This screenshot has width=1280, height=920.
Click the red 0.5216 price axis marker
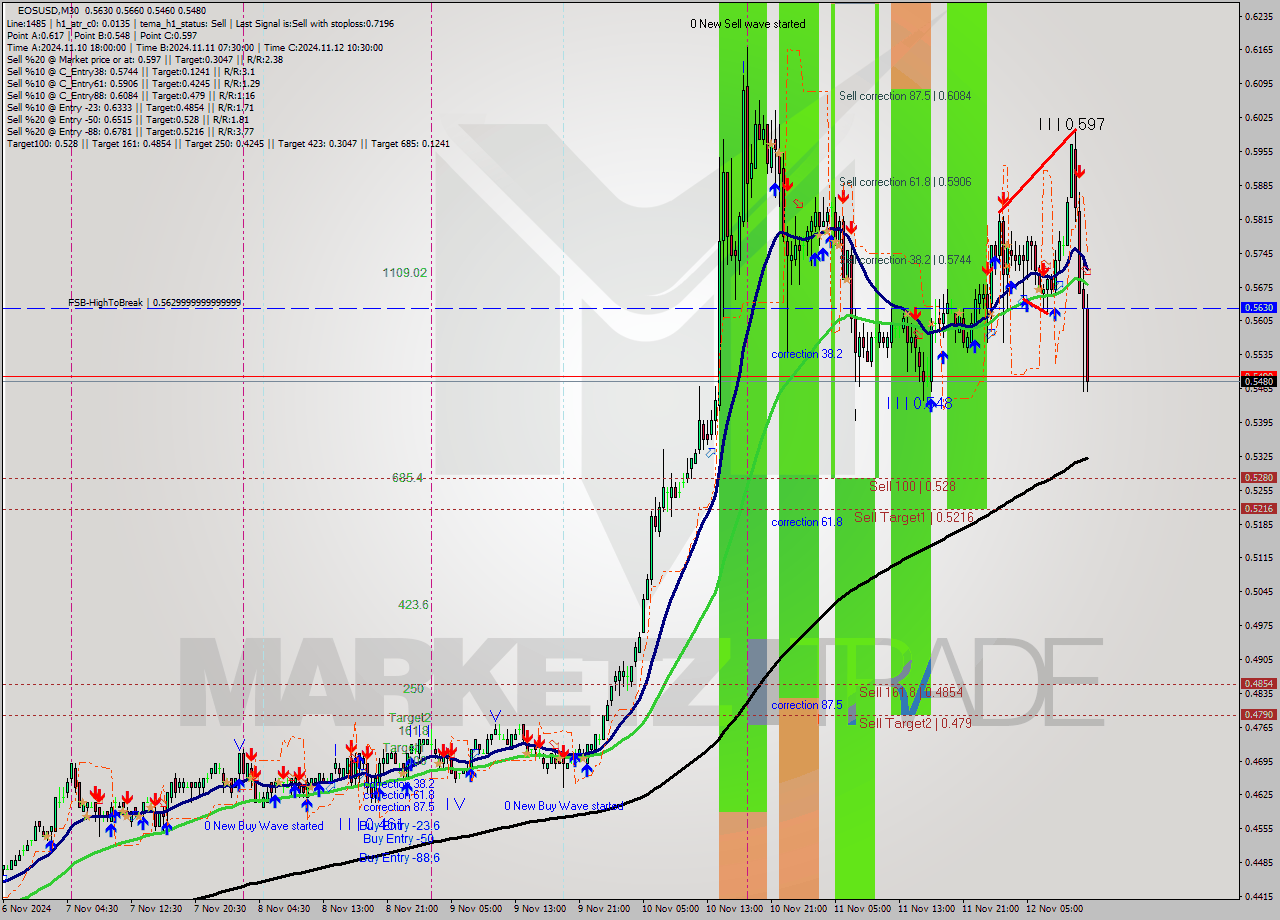click(1257, 509)
